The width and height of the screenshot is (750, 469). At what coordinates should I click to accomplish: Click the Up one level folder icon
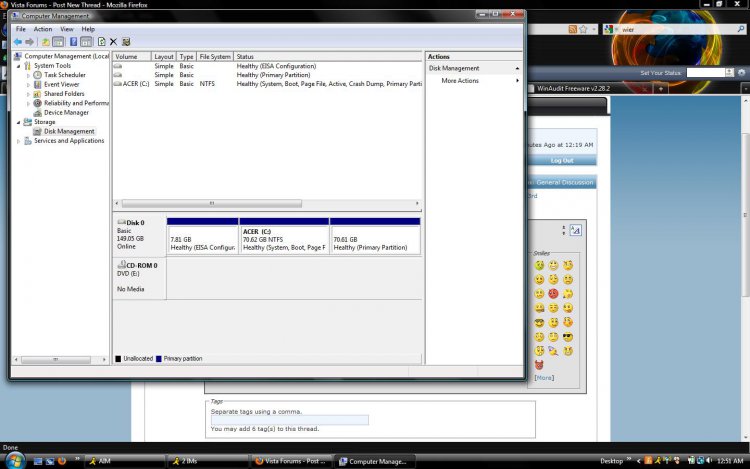click(45, 42)
